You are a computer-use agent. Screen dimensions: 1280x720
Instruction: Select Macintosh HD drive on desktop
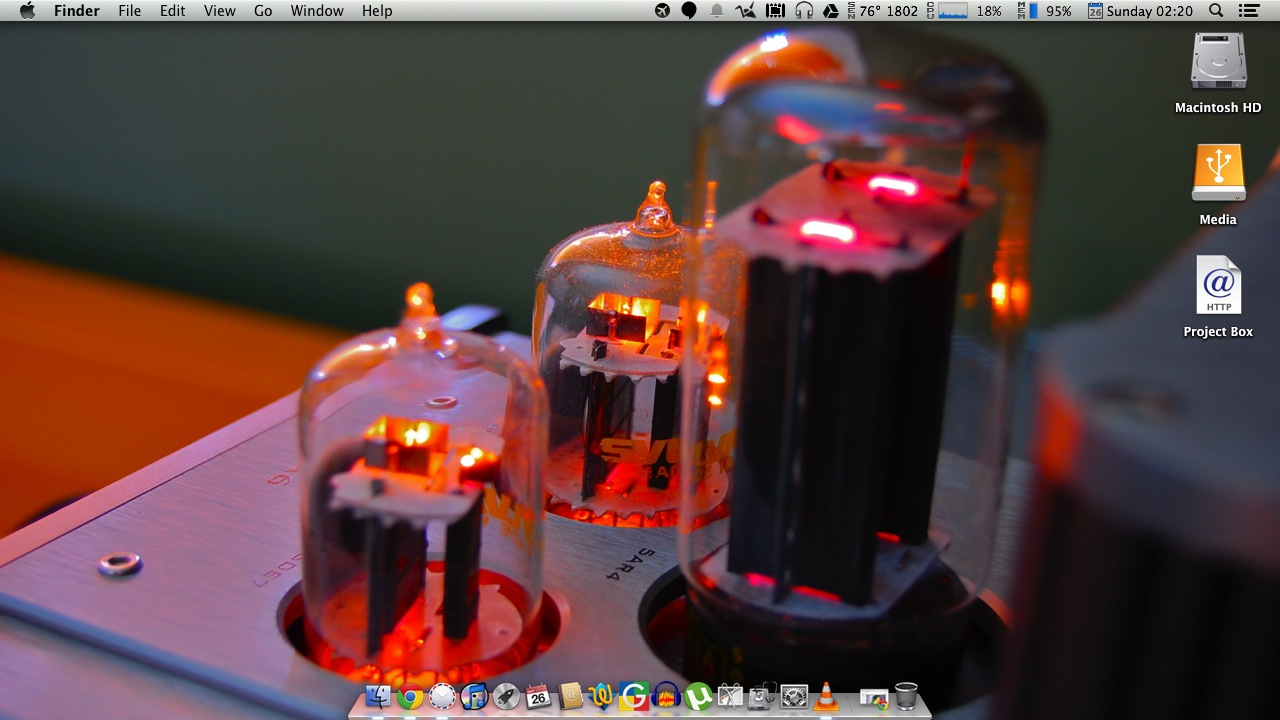[1218, 62]
